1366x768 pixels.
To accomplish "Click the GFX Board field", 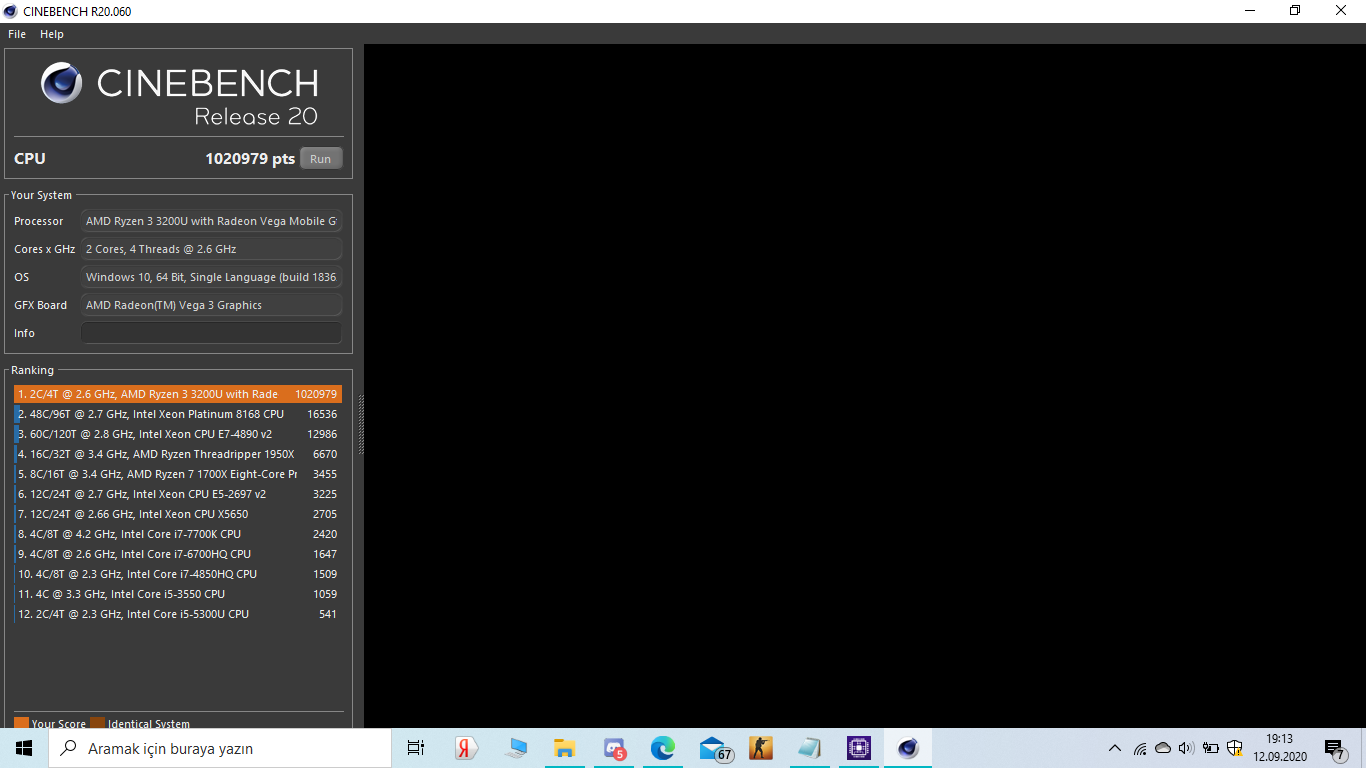I will (211, 305).
